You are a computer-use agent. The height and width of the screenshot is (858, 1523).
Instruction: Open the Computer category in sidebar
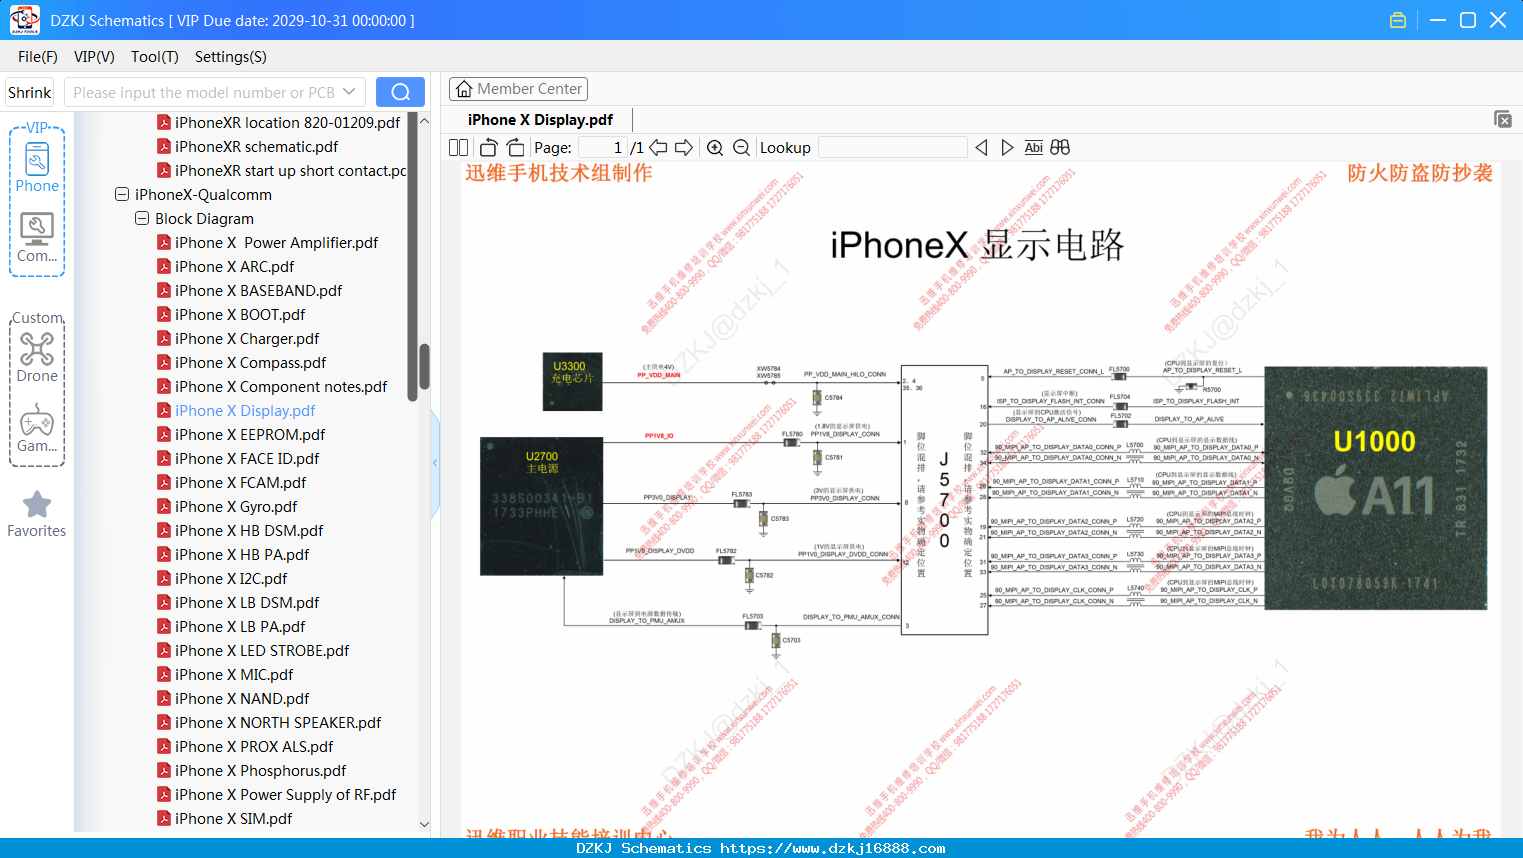point(37,237)
